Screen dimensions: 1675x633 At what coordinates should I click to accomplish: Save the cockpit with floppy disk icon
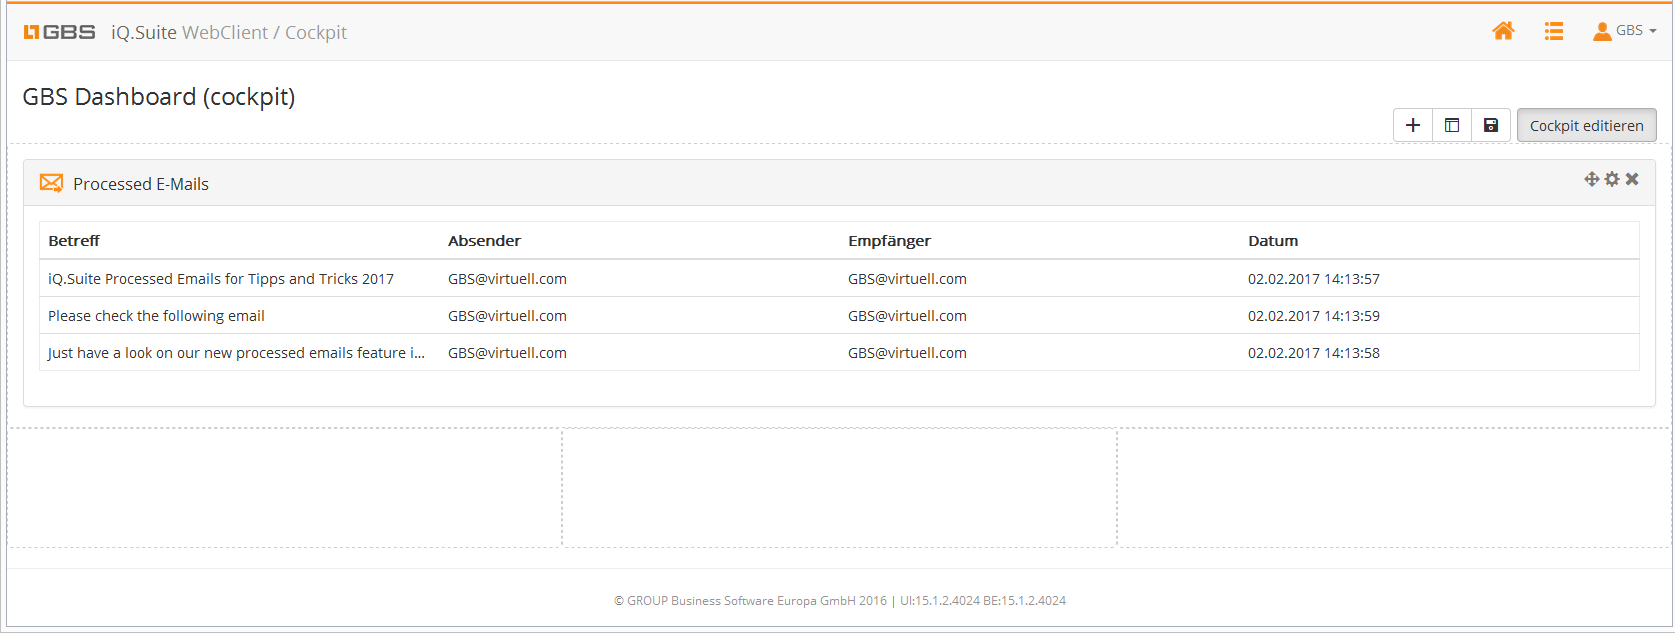[1490, 125]
